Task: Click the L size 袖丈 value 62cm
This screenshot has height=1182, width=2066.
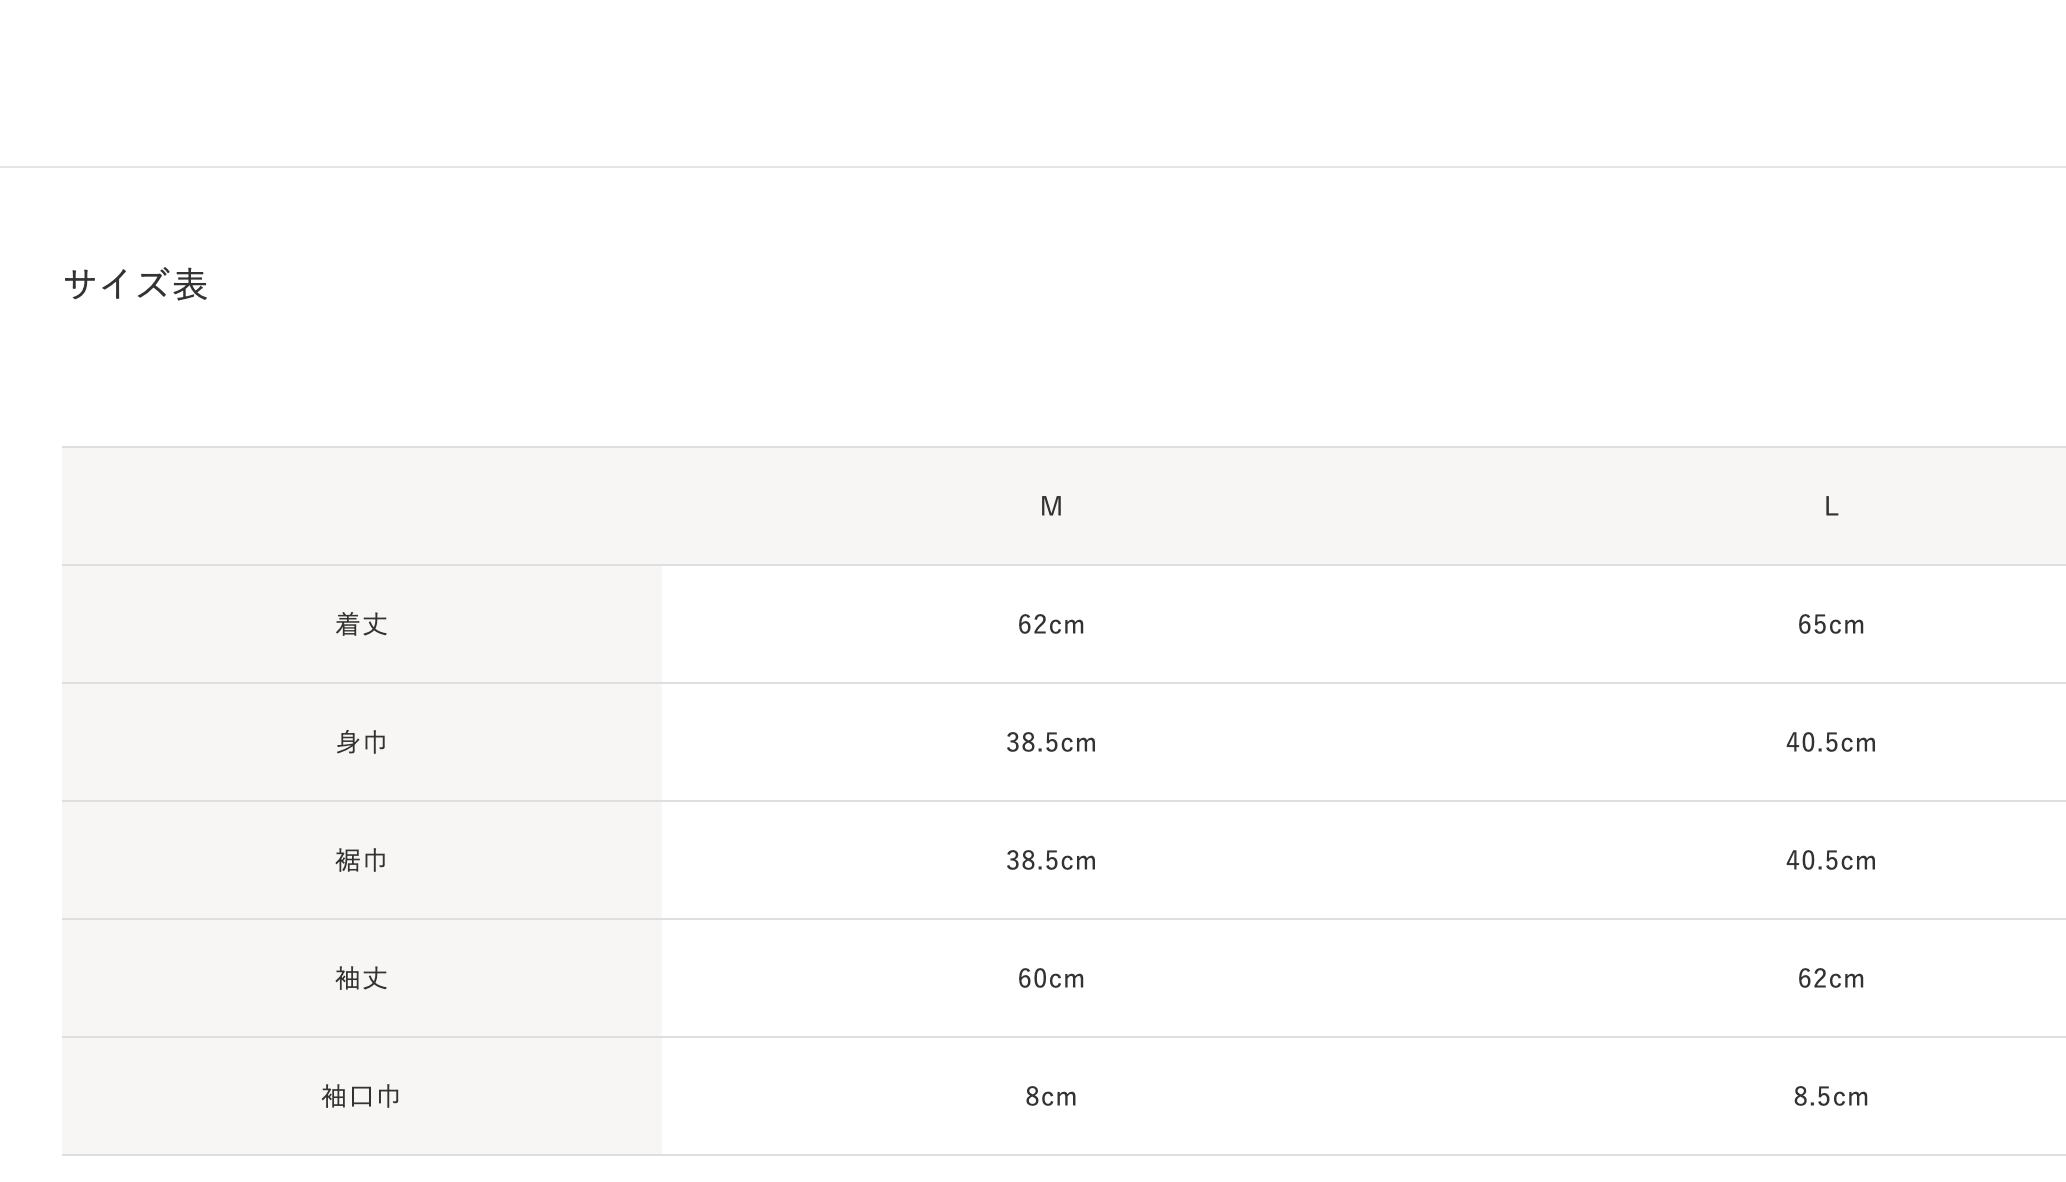Action: point(1831,979)
